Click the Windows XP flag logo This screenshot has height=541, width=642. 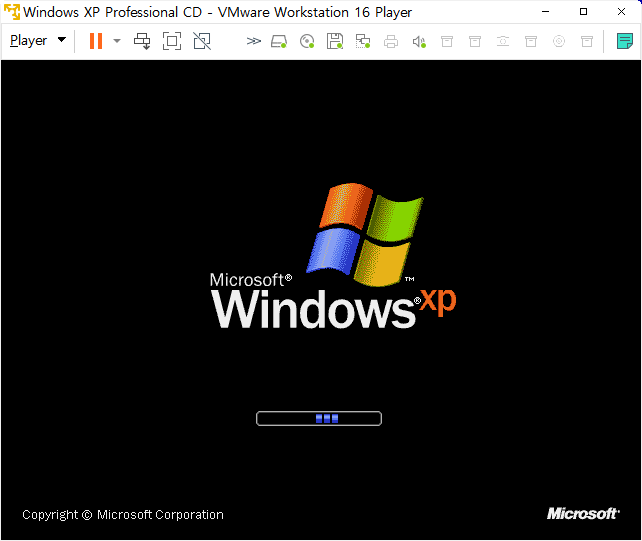(365, 234)
